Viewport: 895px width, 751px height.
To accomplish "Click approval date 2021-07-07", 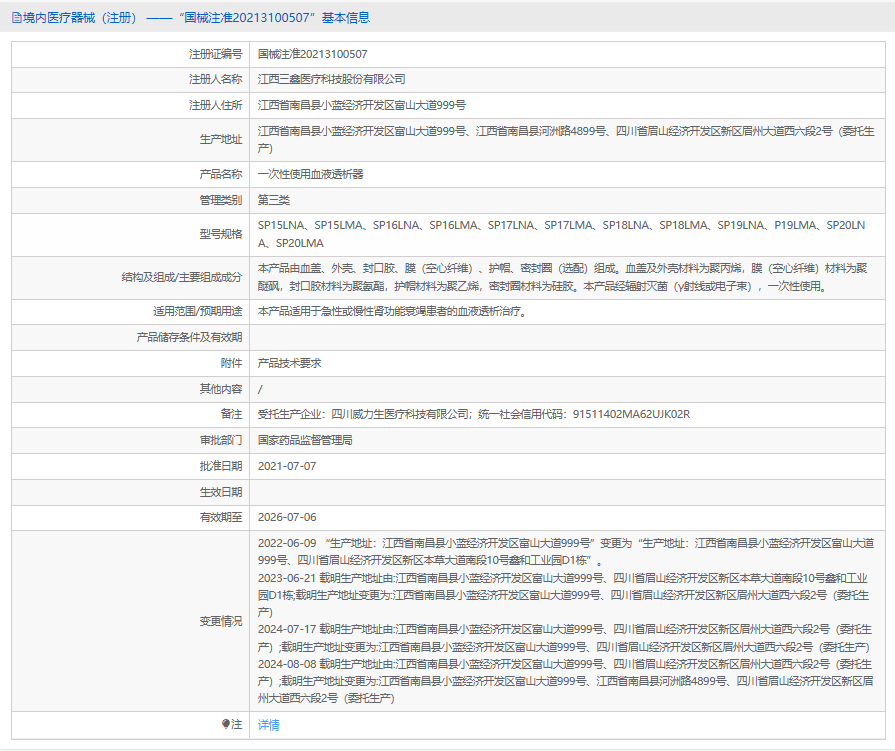I will pyautogui.click(x=287, y=466).
